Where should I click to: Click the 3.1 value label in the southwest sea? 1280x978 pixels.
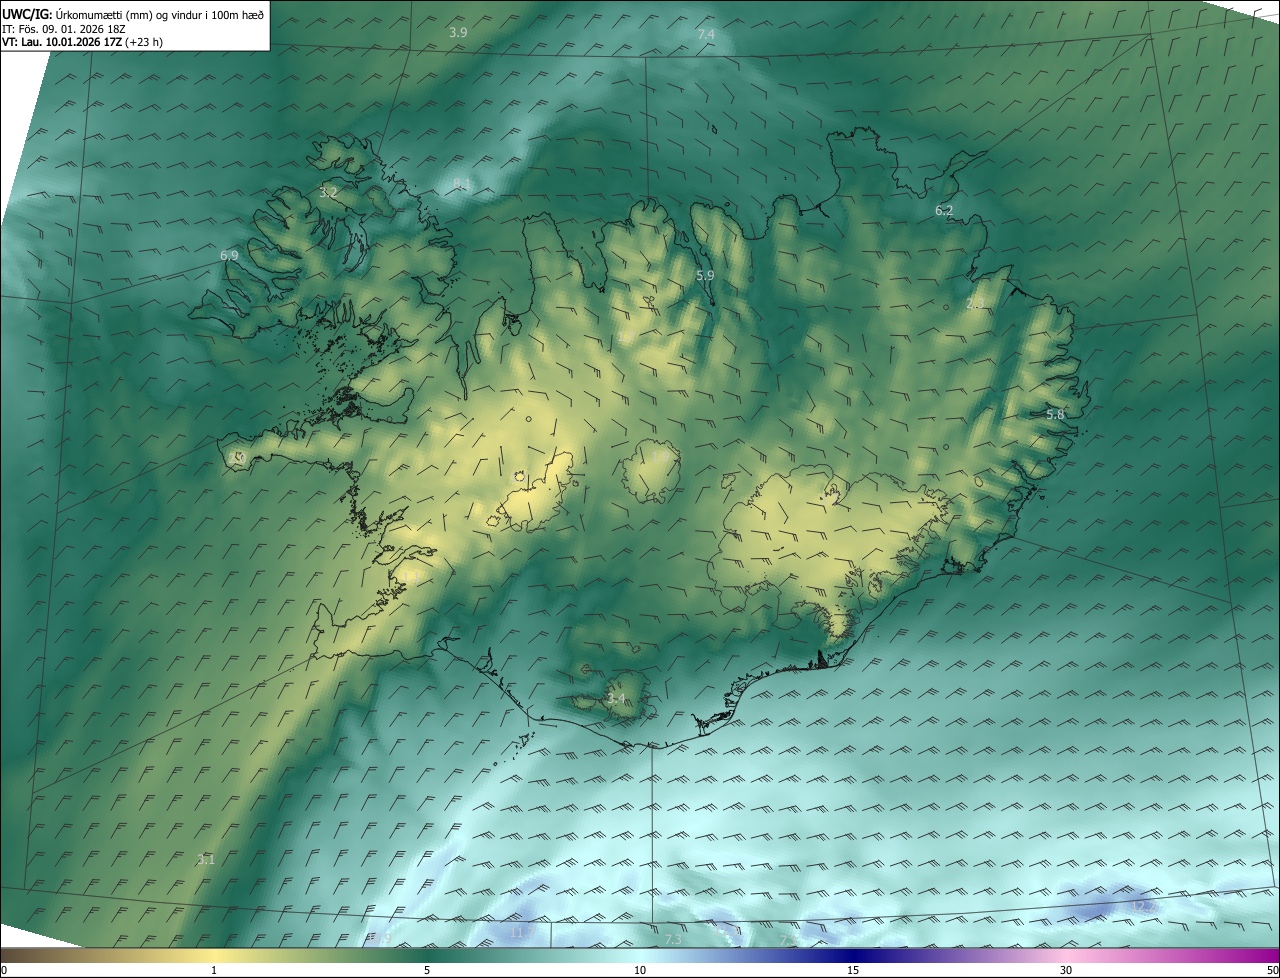206,859
